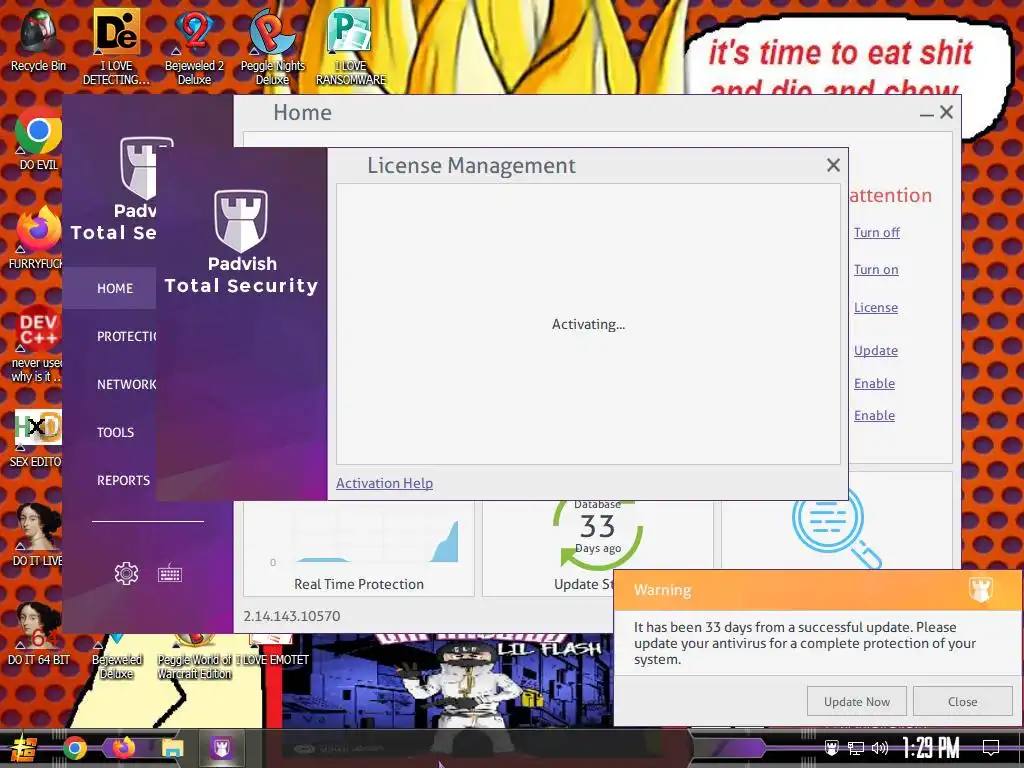Viewport: 1024px width, 768px height.
Task: Close the Padvish Home window
Action: click(x=946, y=112)
